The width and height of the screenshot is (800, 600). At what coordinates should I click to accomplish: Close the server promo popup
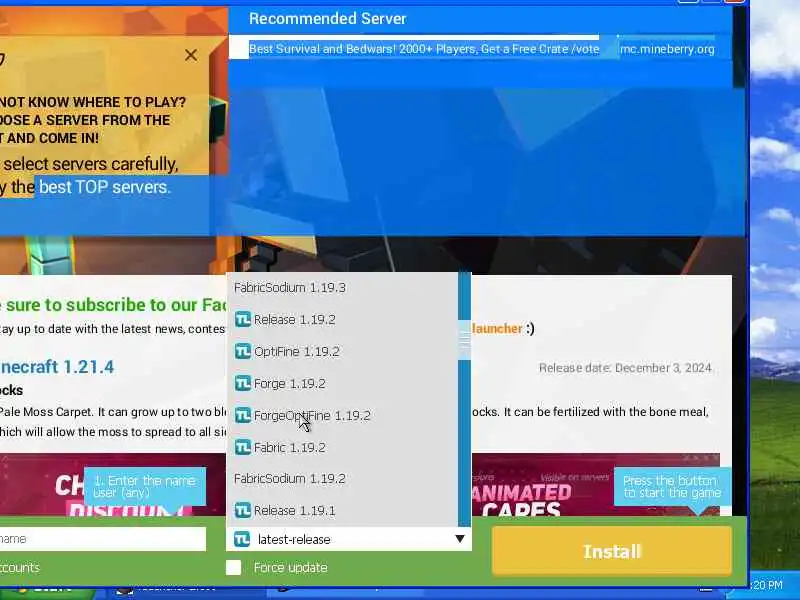click(191, 55)
